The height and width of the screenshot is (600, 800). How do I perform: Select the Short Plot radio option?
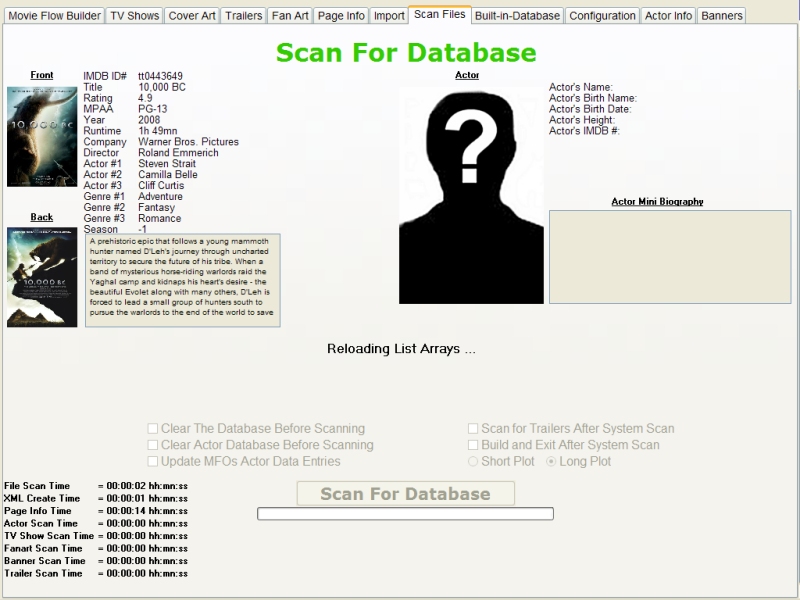point(473,462)
